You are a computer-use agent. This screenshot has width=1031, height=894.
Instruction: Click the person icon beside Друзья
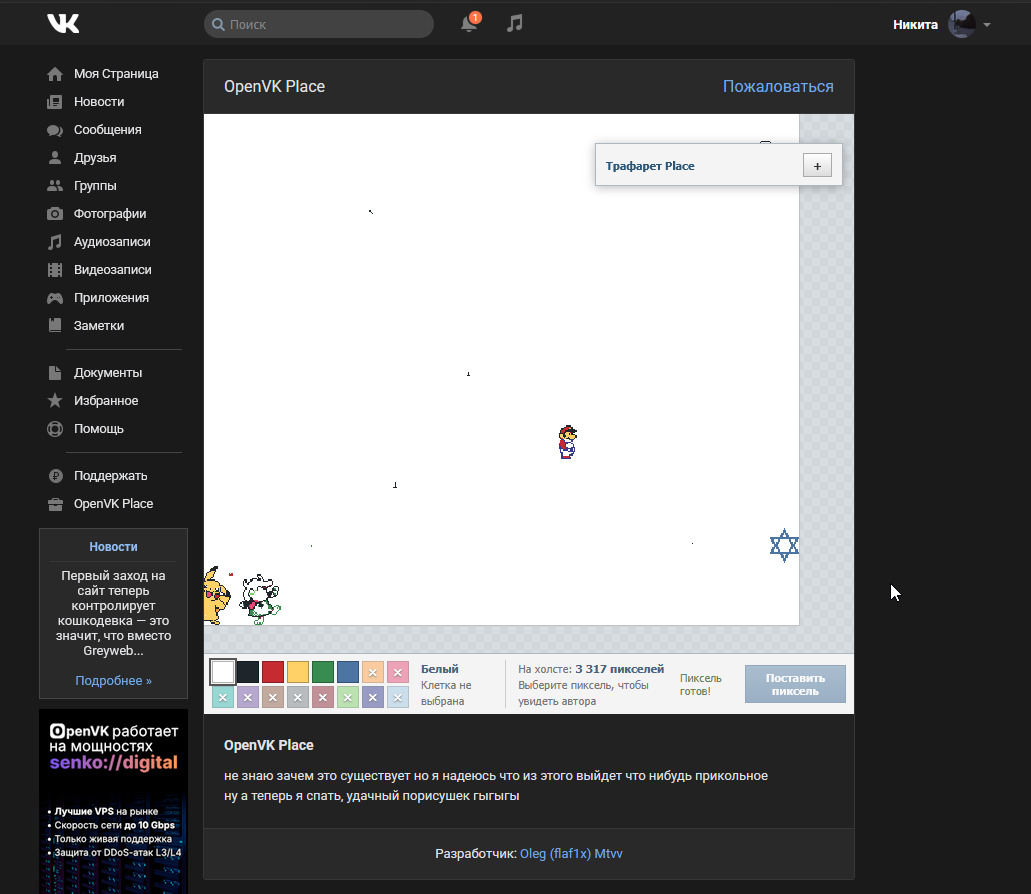pyautogui.click(x=55, y=158)
